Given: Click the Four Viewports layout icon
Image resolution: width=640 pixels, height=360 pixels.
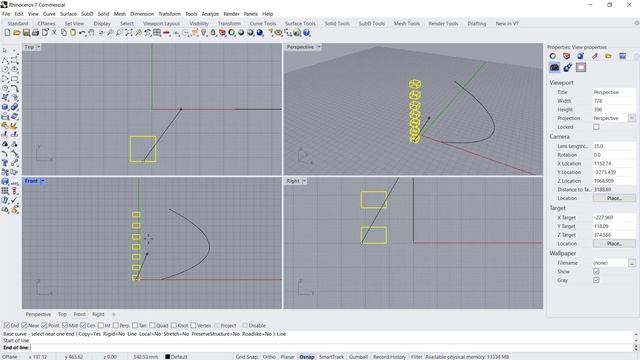Looking at the screenshot, I should [157, 33].
